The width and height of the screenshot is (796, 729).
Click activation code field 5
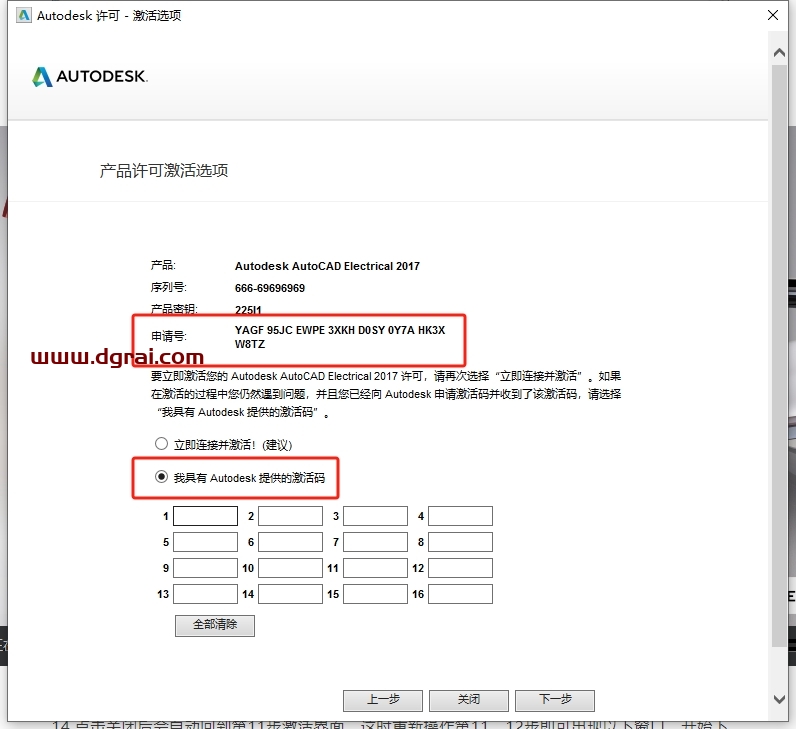click(206, 542)
